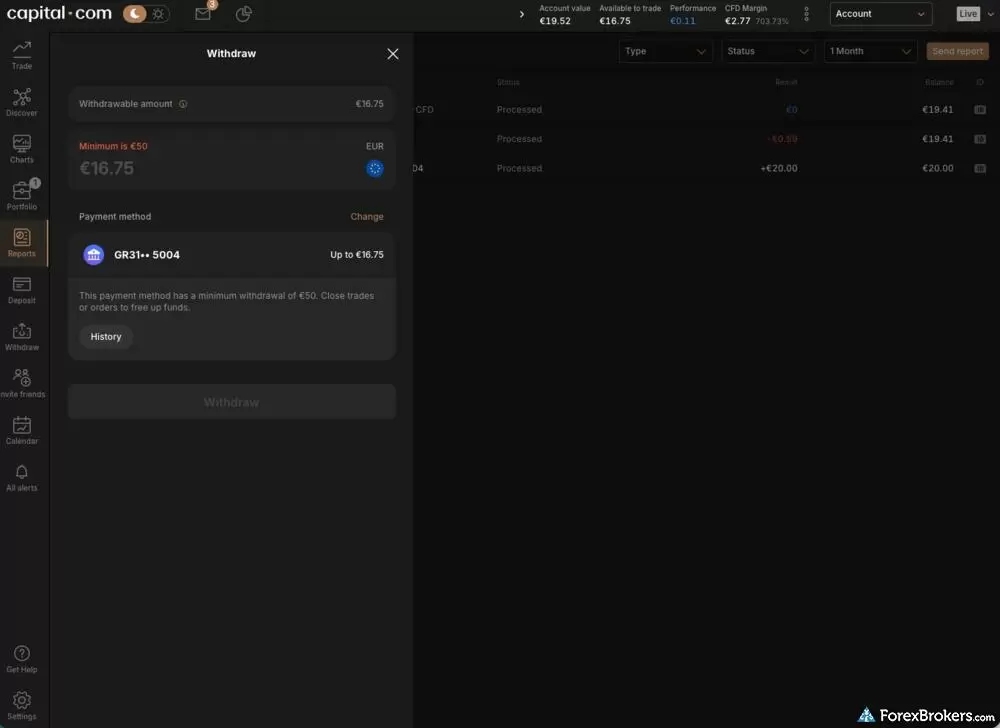Open the messages envelope icon
The height and width of the screenshot is (728, 1000).
pos(203,13)
